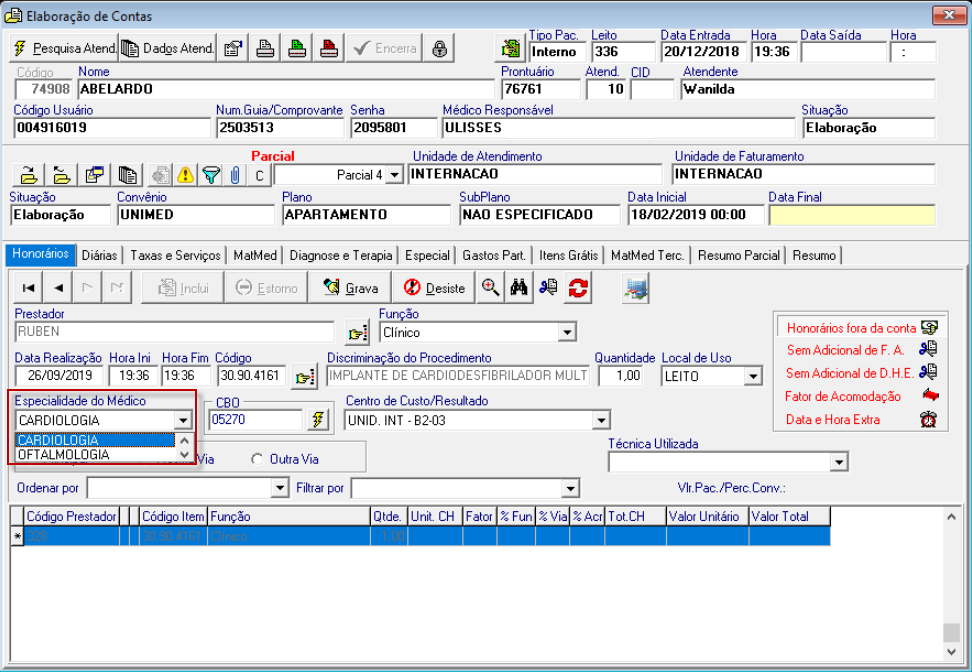Click the grid scrollbar down arrow

point(952,652)
